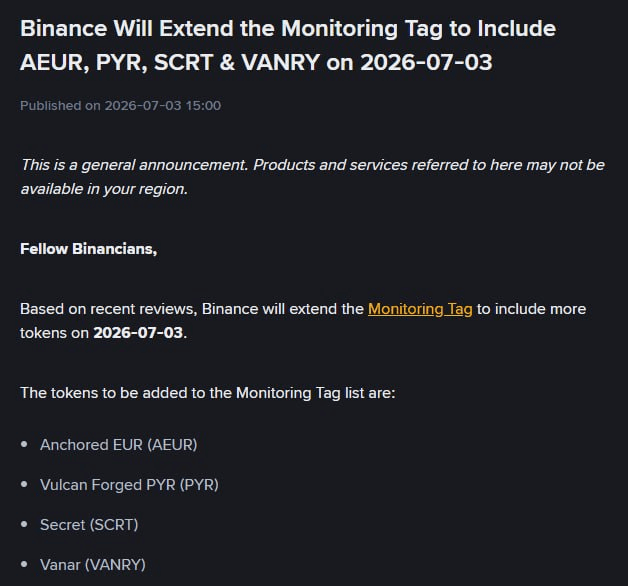The height and width of the screenshot is (586, 628).
Task: Select the Vanar (VANRY) list item
Action: click(x=93, y=565)
